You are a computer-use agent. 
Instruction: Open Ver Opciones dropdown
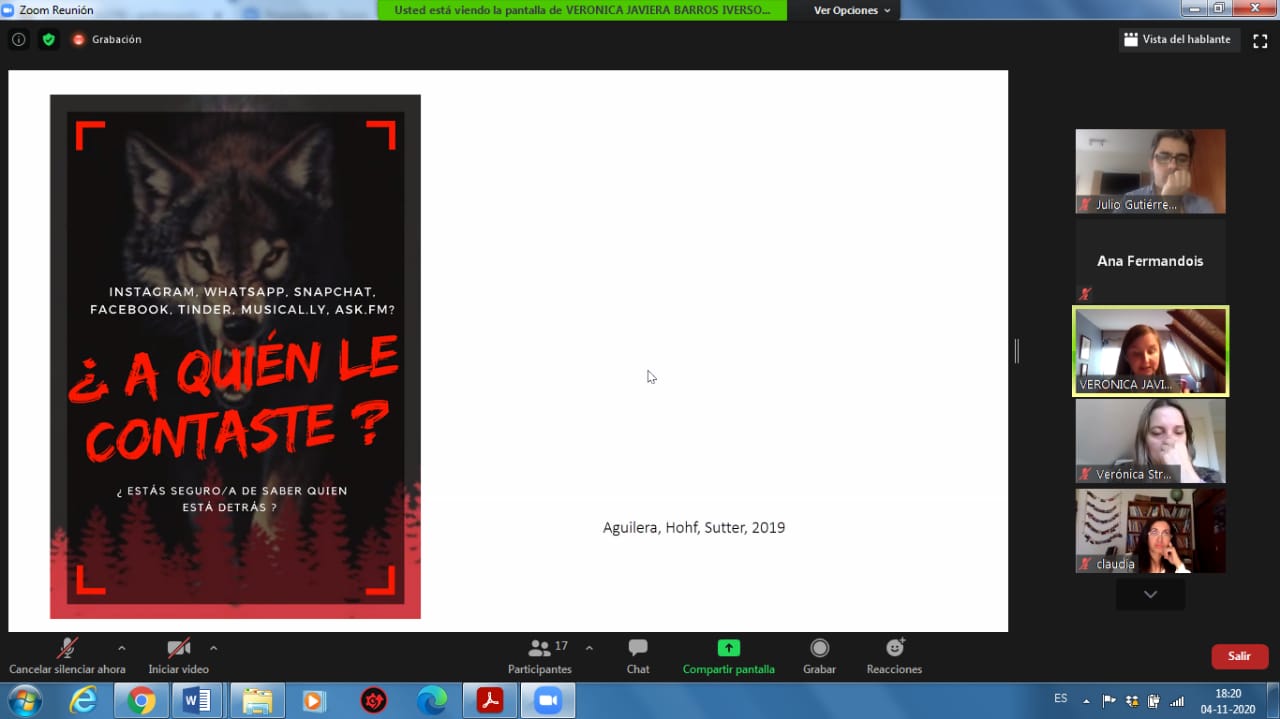851,10
